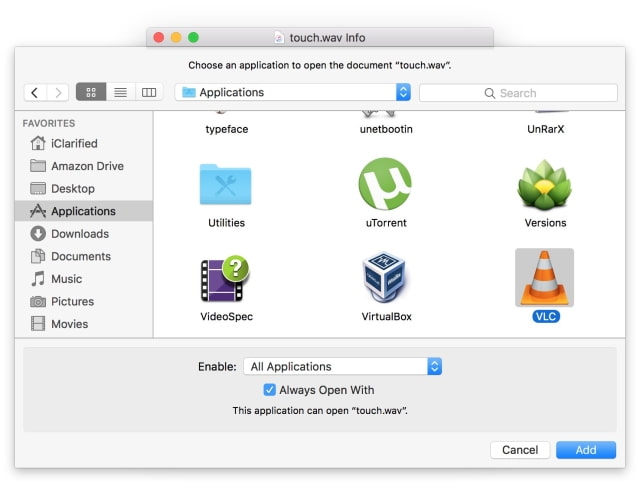The height and width of the screenshot is (486, 640).
Task: Open Downloads in sidebar
Action: pos(84,234)
